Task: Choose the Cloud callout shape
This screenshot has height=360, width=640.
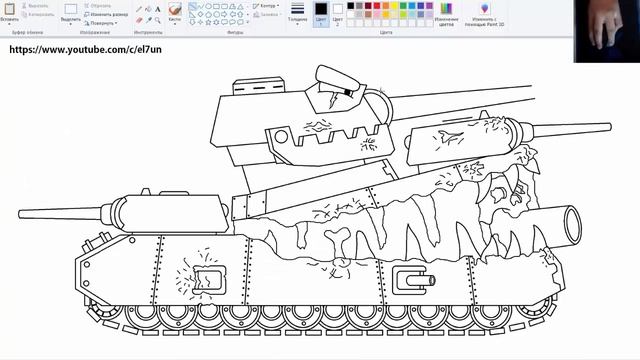Action: click(240, 22)
